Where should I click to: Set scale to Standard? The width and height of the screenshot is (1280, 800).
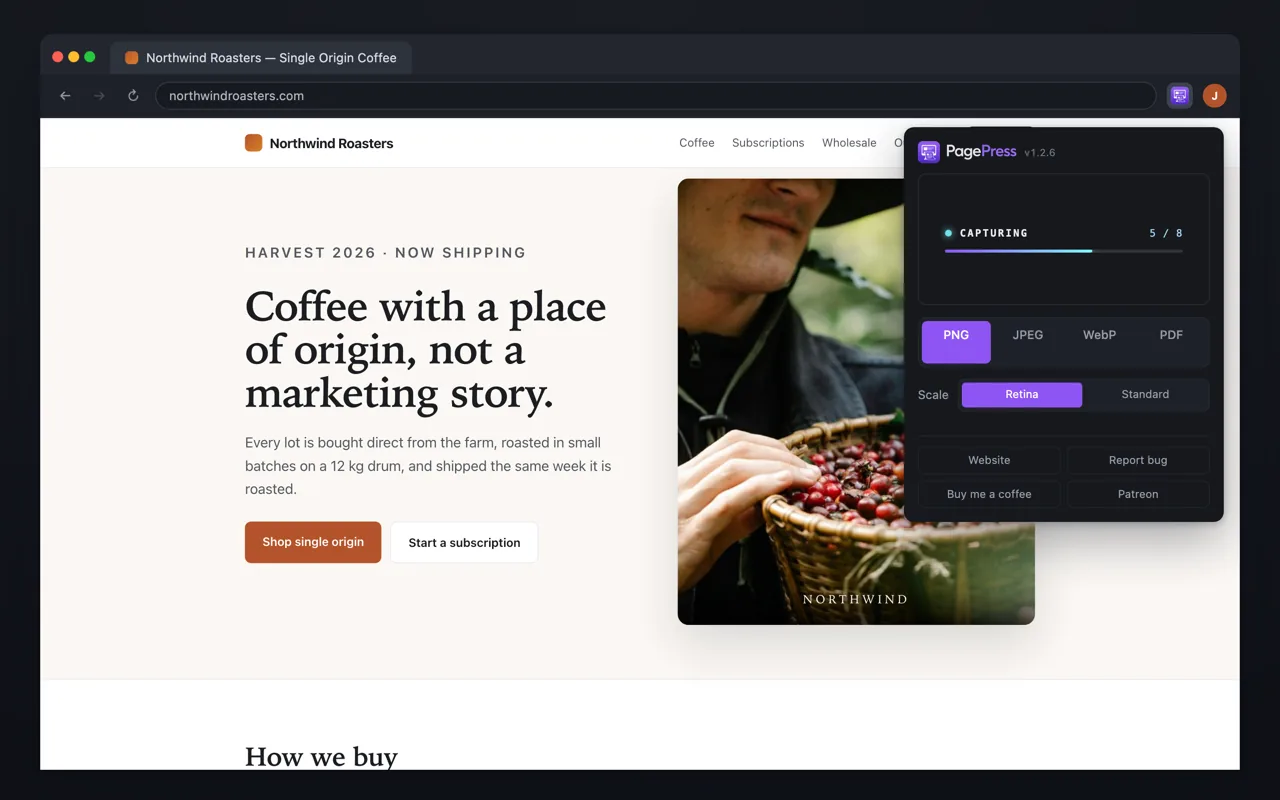pos(1145,395)
